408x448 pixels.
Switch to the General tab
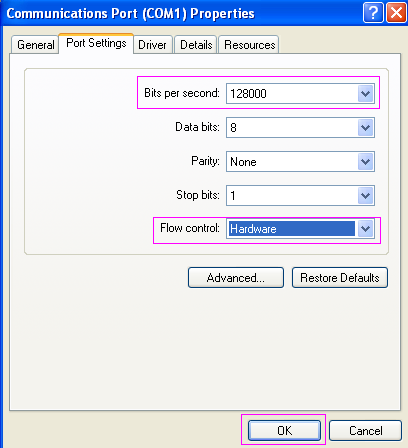[x=35, y=45]
